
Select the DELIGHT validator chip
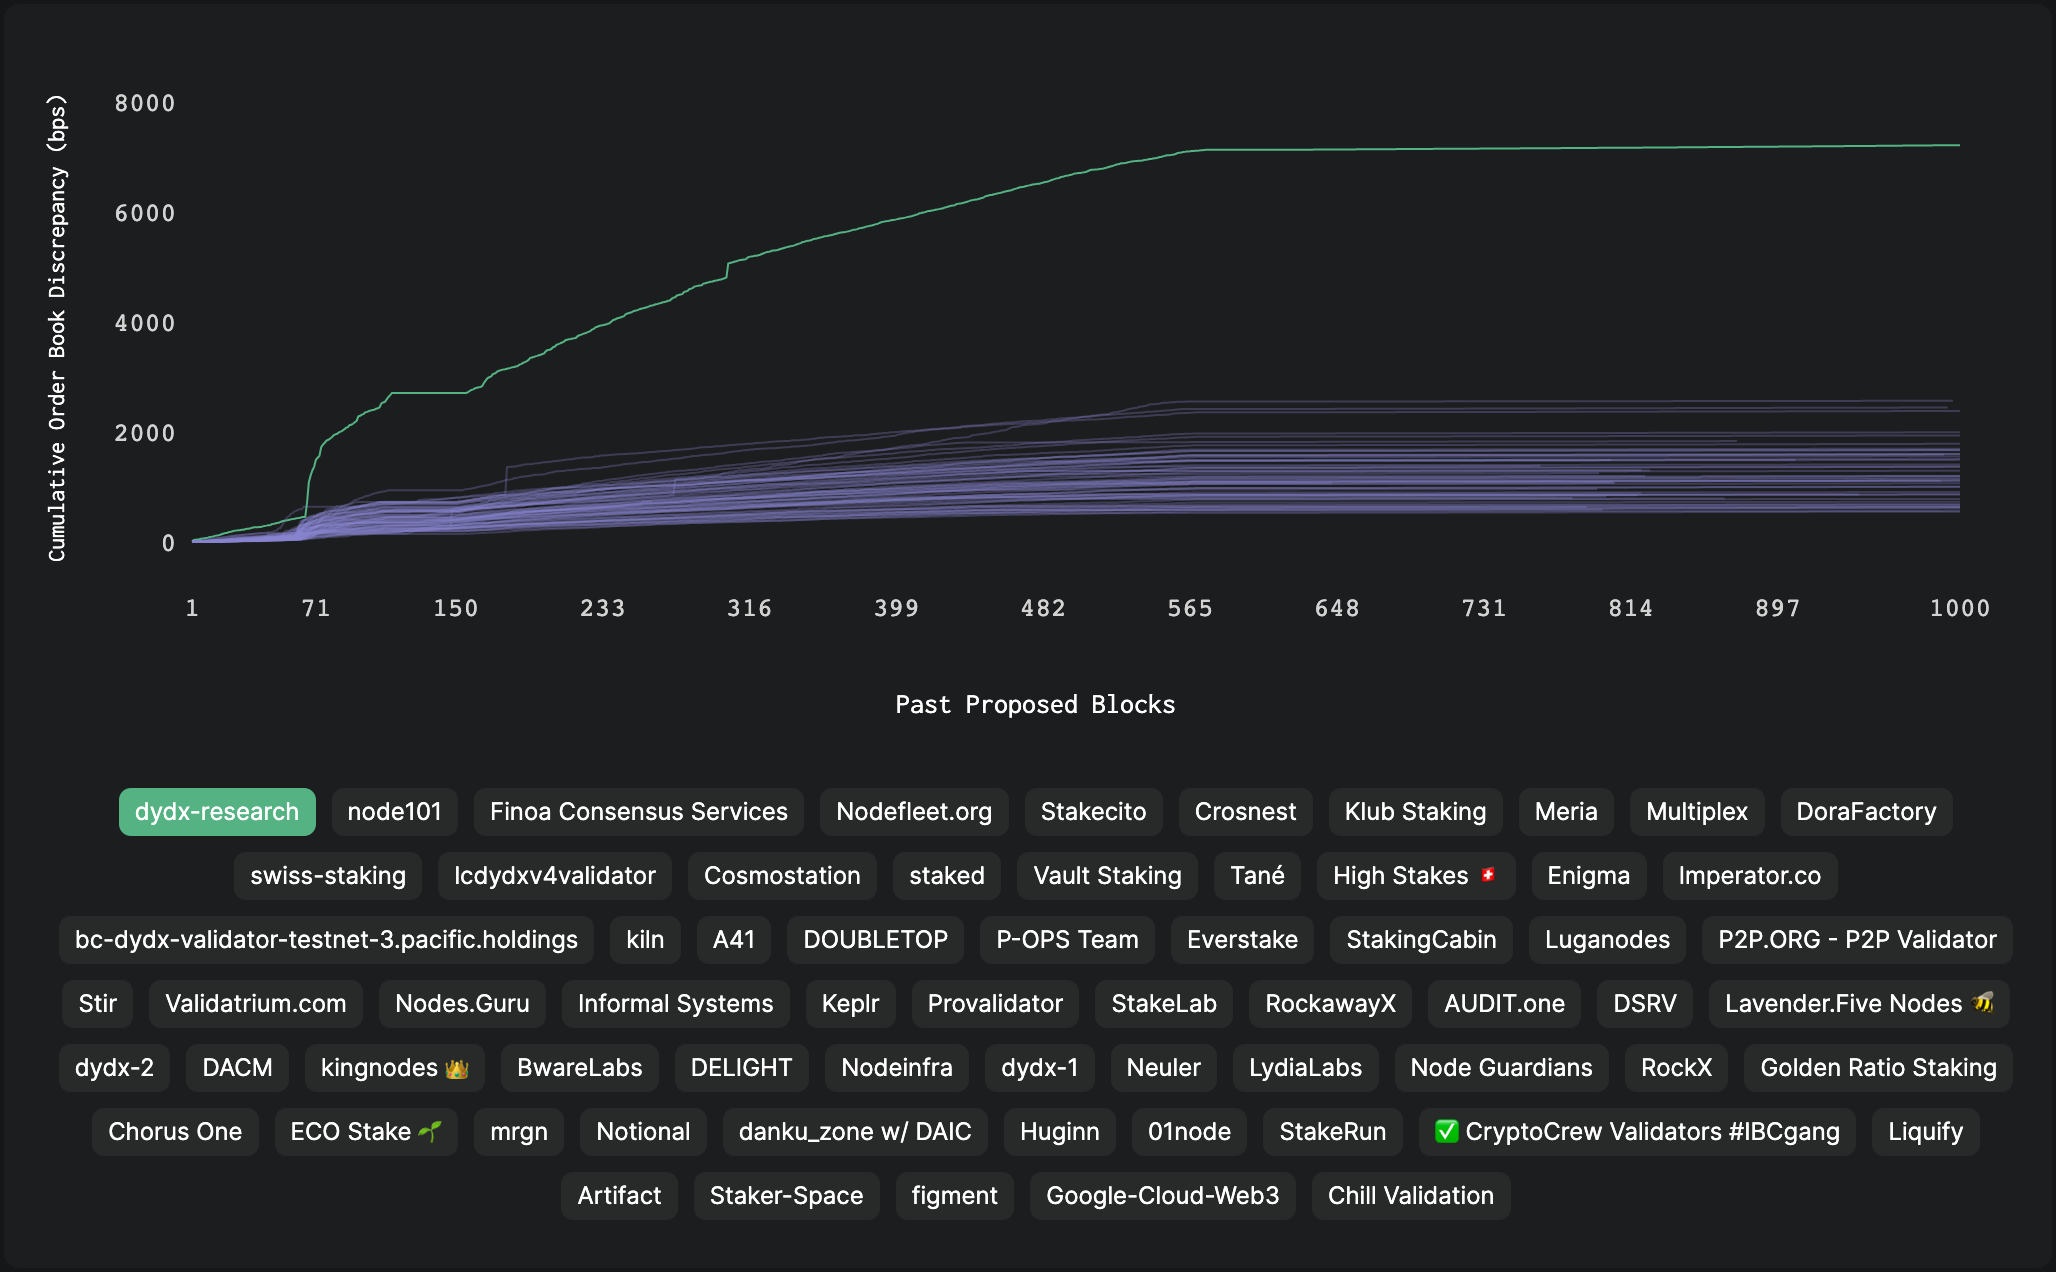point(741,1067)
